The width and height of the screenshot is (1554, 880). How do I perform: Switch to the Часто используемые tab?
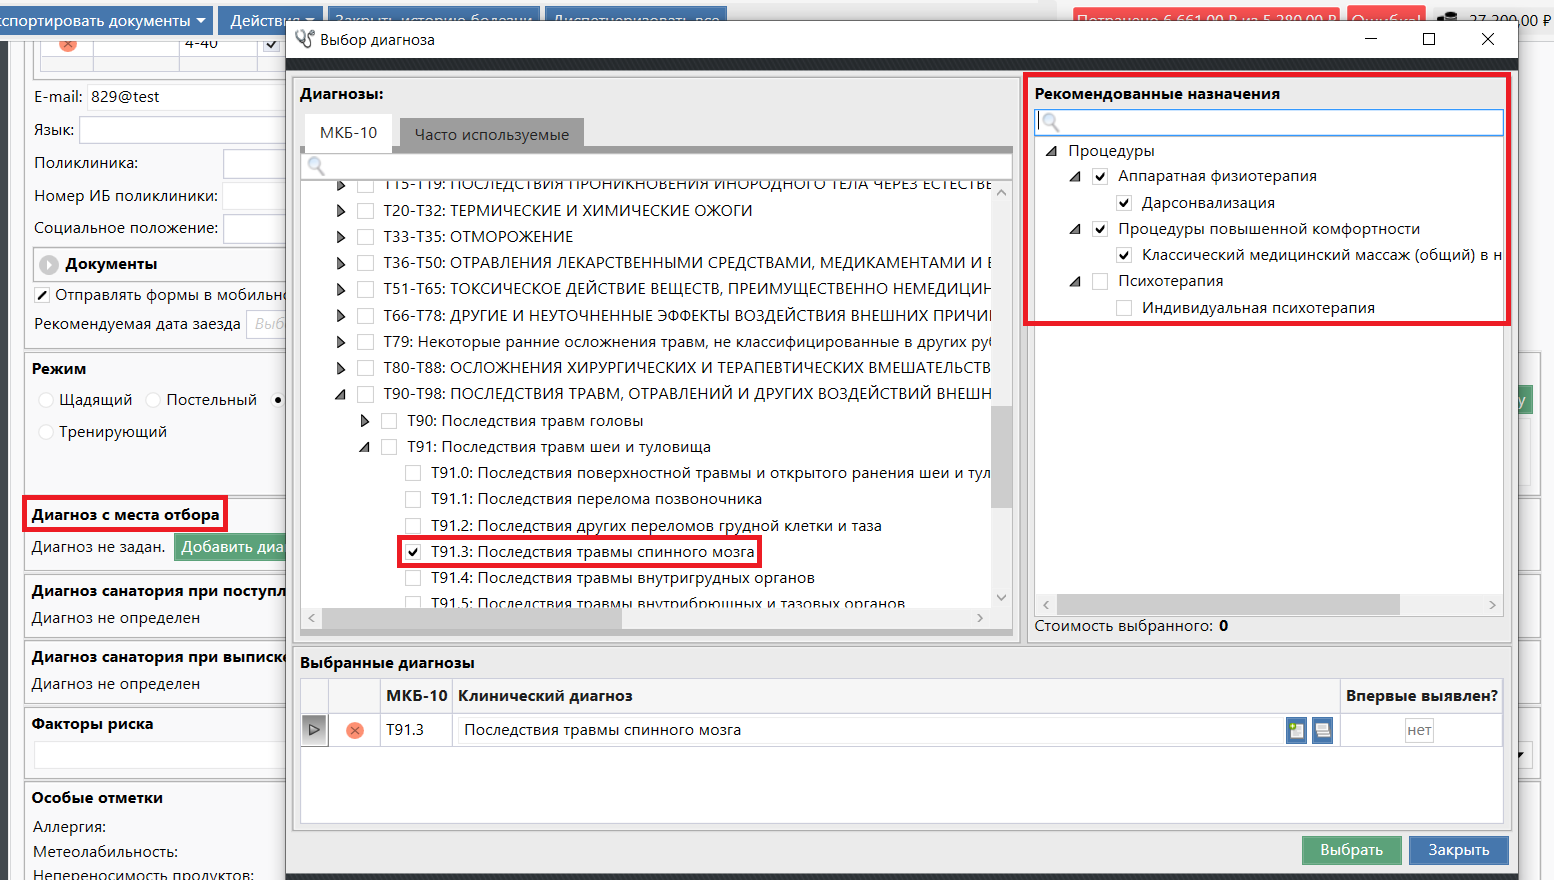pos(491,134)
